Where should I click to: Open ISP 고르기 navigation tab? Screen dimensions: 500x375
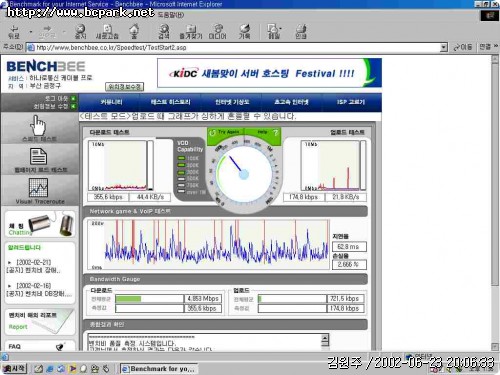351,102
